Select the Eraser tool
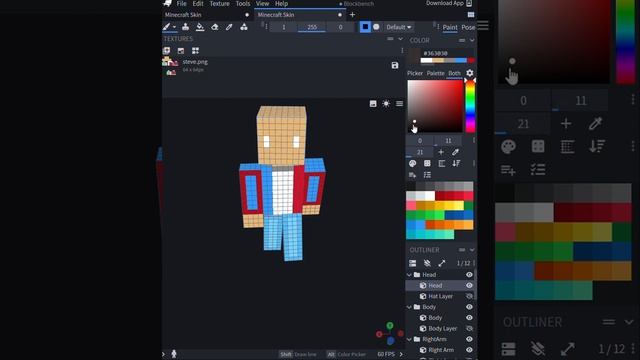Screen dimensions: 640x360 tap(215, 27)
